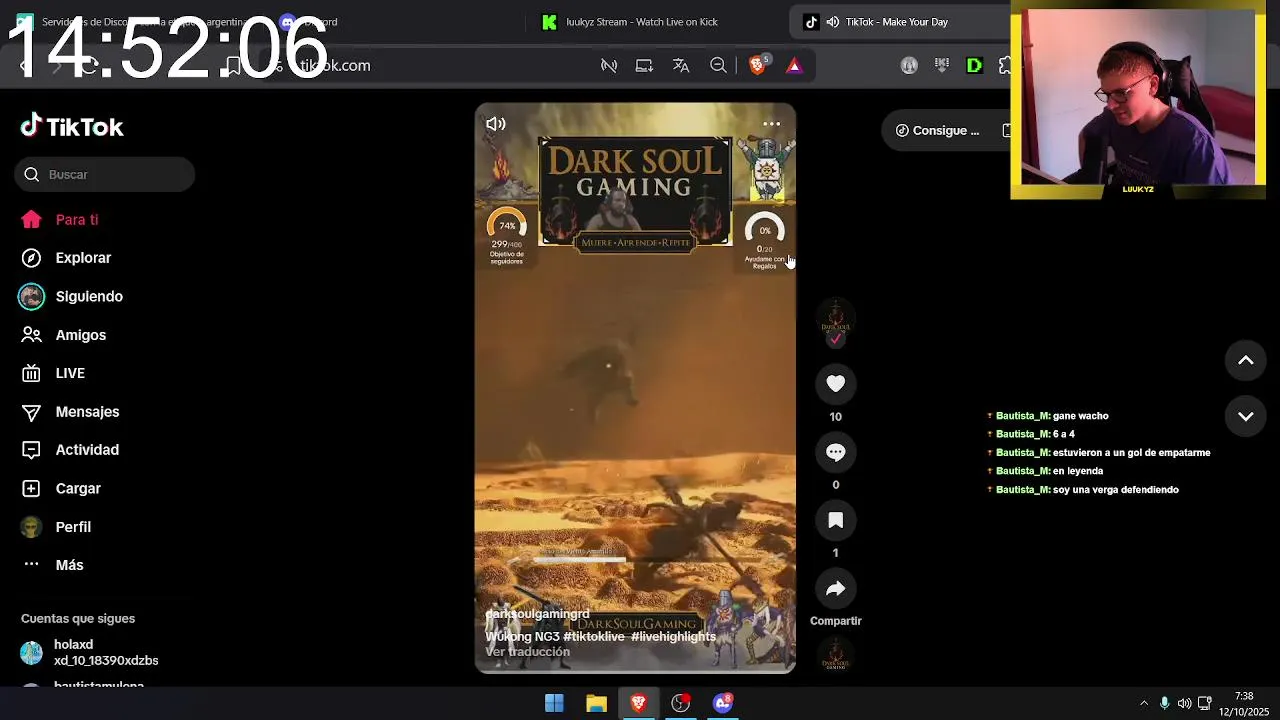Open the Brave Rewards triangle icon
The image size is (1280, 720).
(x=794, y=66)
